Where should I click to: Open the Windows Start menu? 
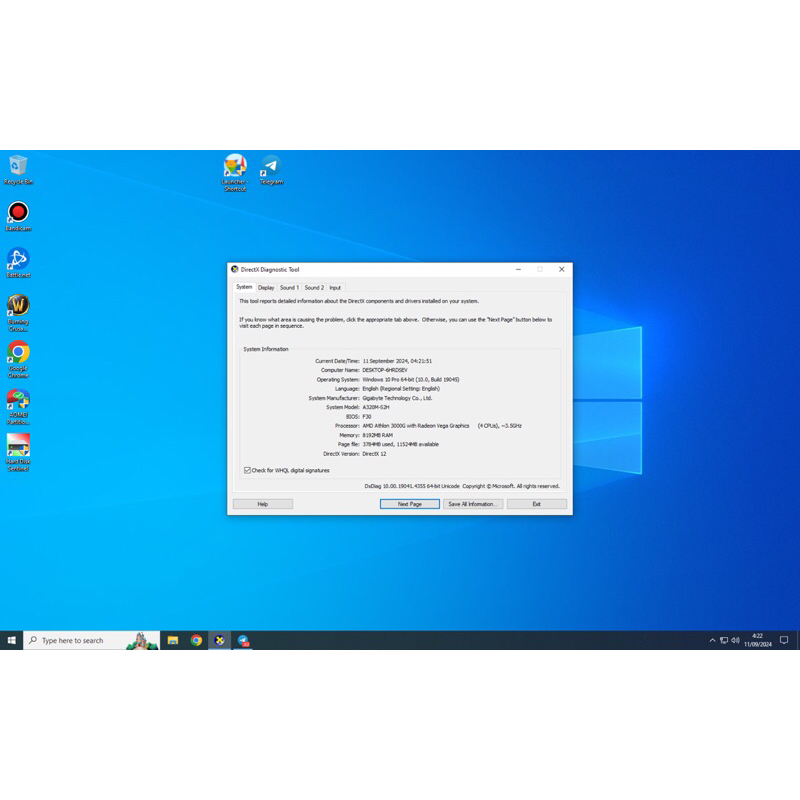point(12,640)
